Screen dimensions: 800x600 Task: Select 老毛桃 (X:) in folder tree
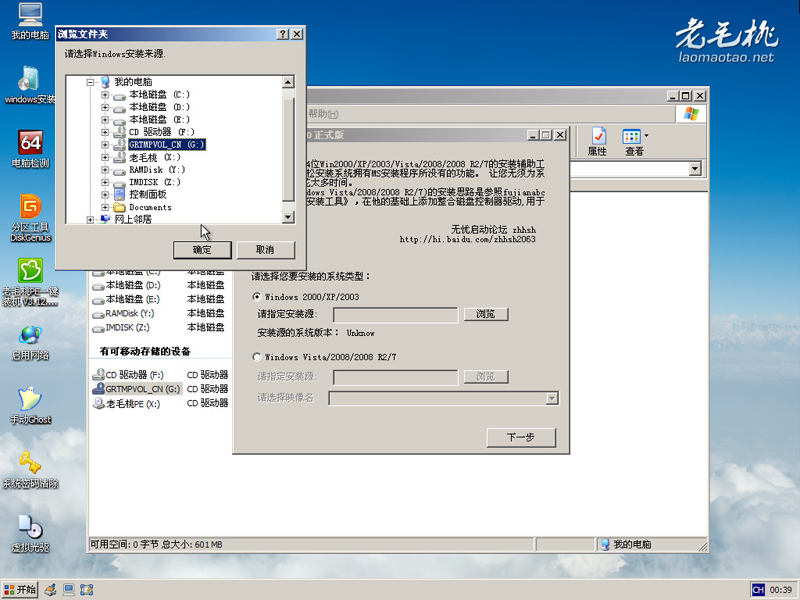pyautogui.click(x=154, y=157)
